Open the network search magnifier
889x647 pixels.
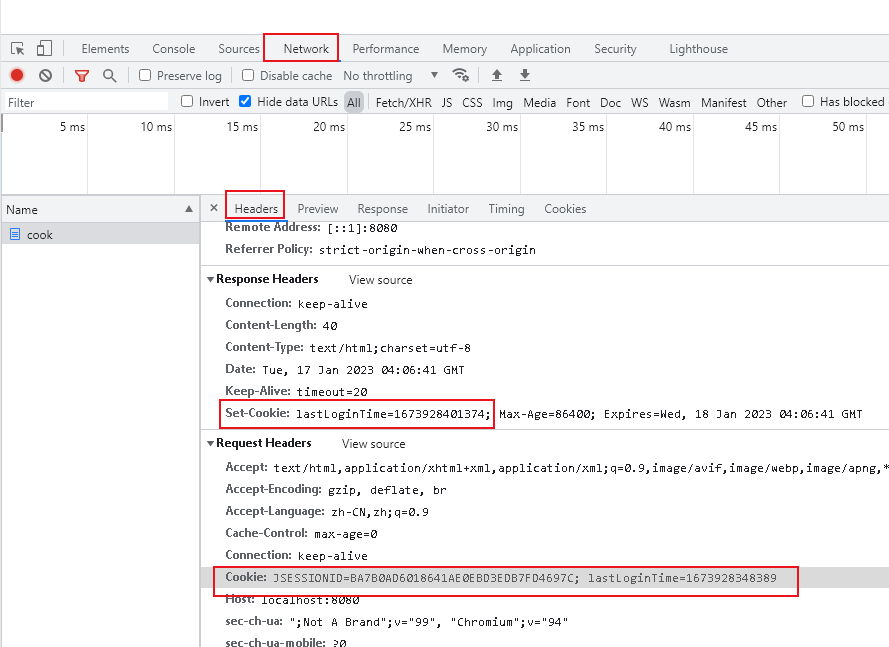pos(109,75)
